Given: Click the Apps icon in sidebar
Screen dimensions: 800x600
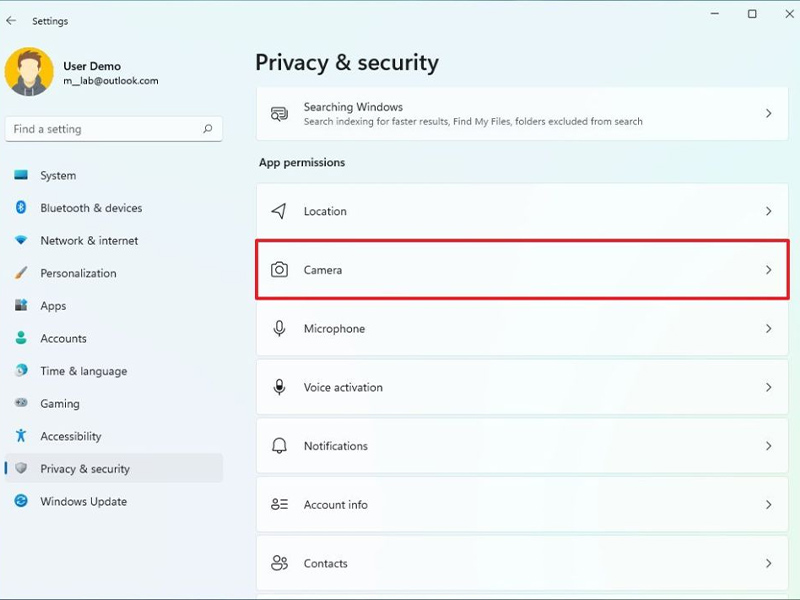Looking at the screenshot, I should click(21, 305).
